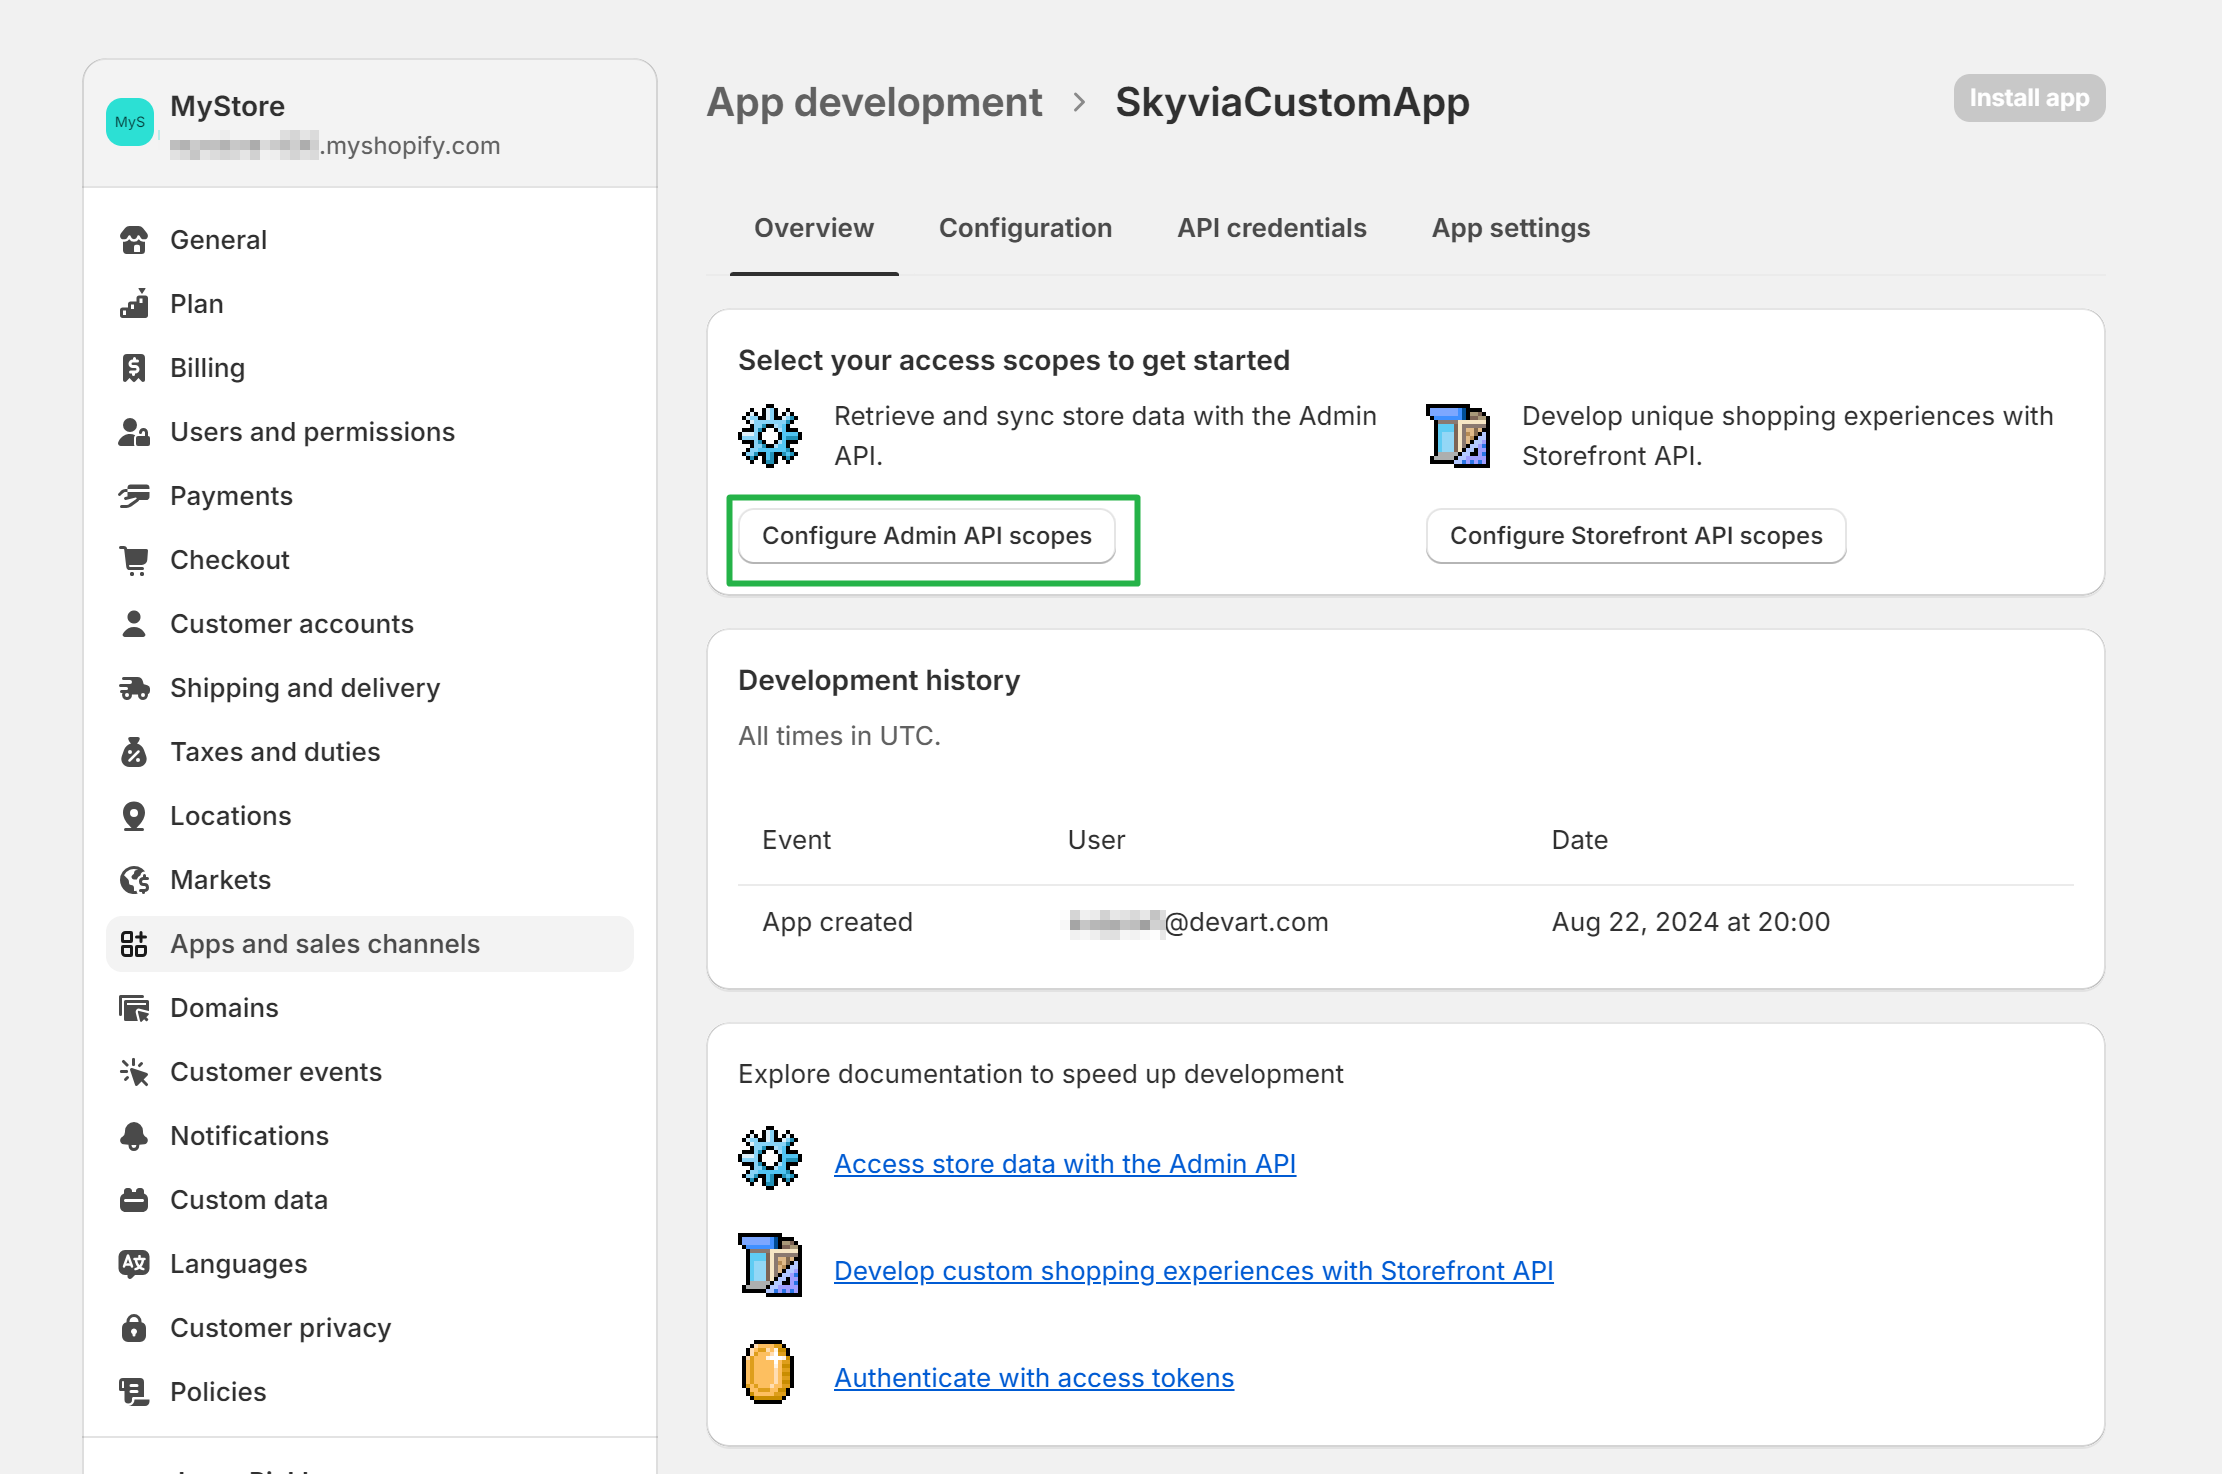Go to General settings

point(370,240)
